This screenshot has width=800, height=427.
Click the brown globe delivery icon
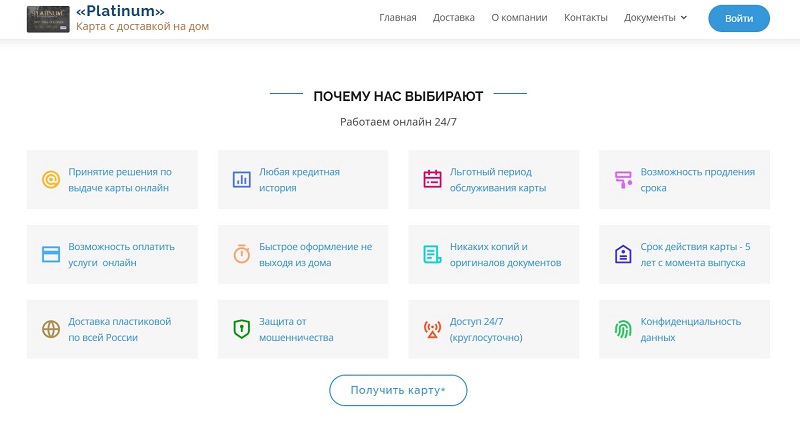tap(51, 329)
